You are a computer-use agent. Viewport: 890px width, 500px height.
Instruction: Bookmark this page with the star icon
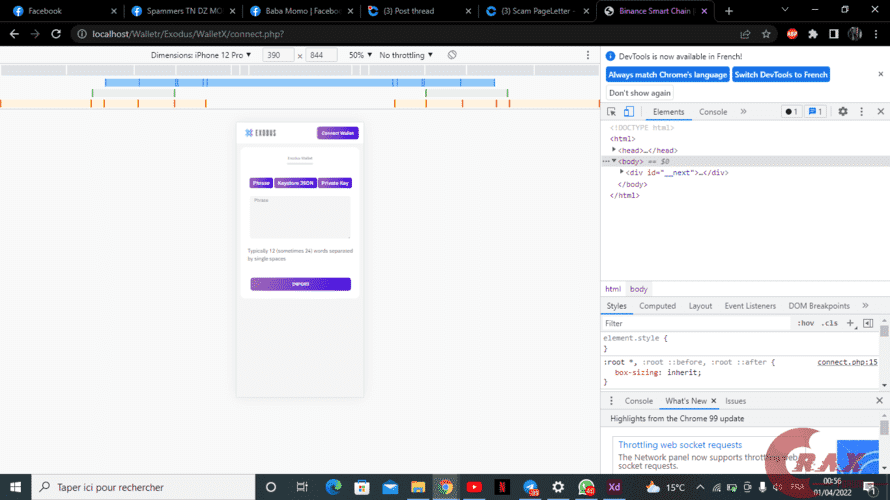click(x=766, y=33)
